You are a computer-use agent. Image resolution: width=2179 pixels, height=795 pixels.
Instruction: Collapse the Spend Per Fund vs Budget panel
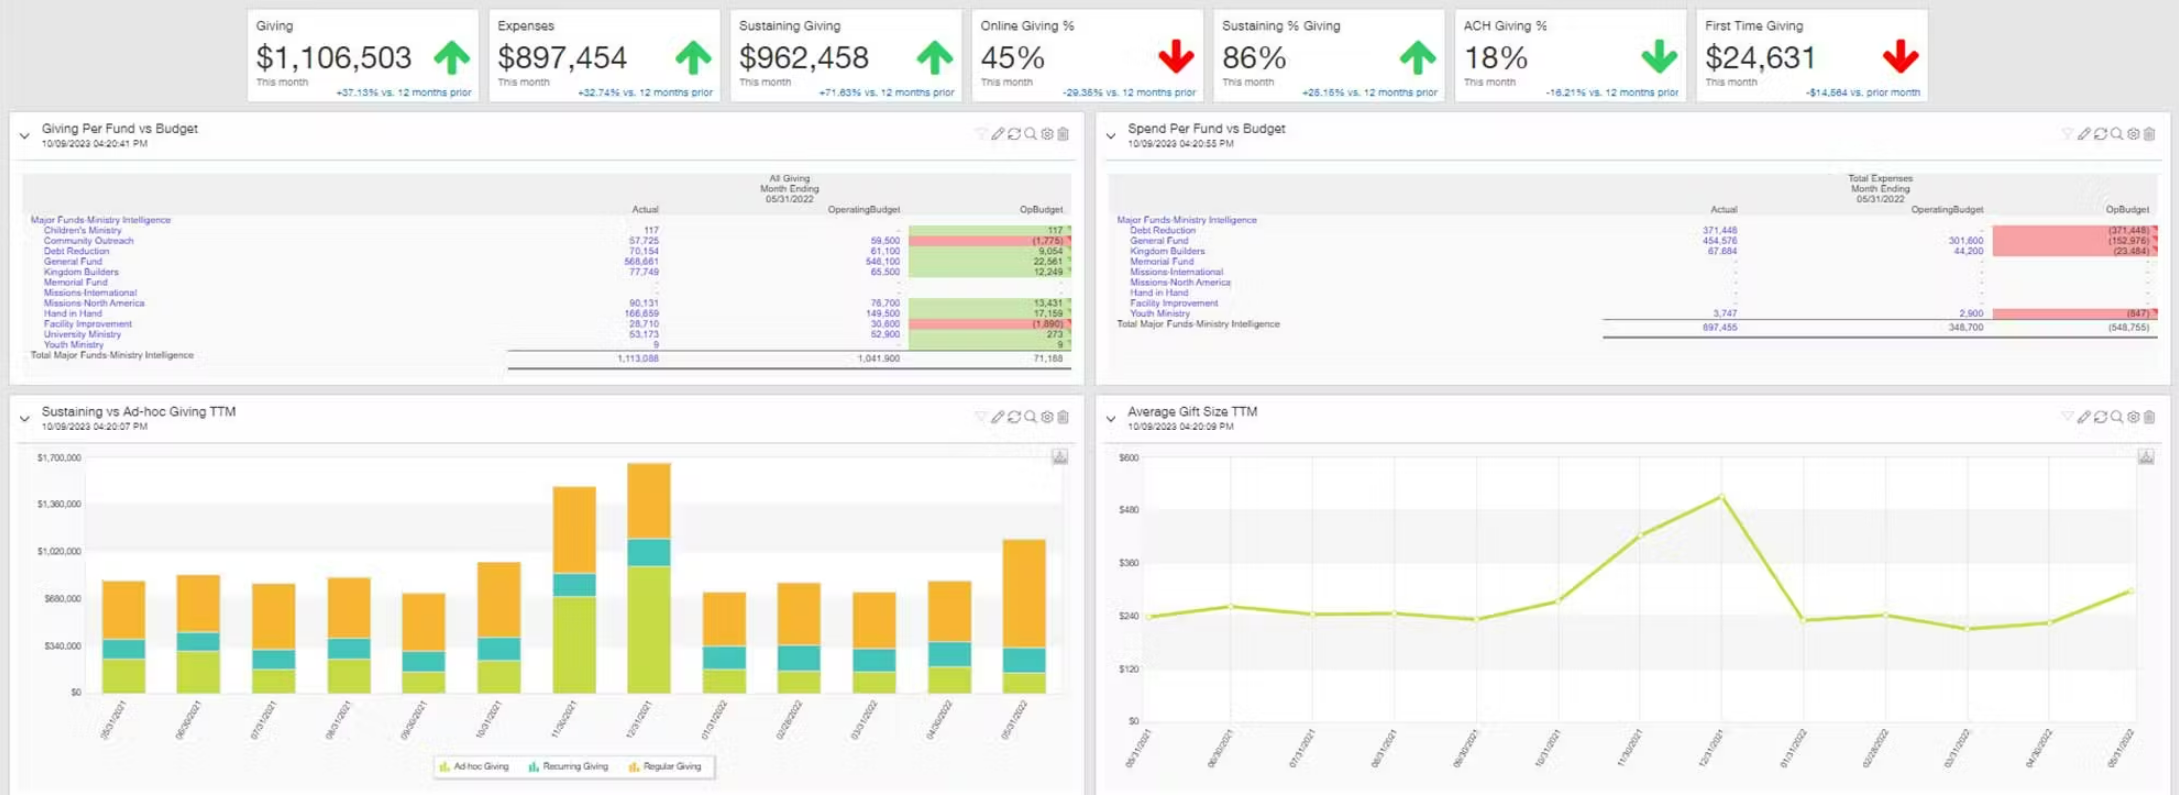[x=1110, y=135]
